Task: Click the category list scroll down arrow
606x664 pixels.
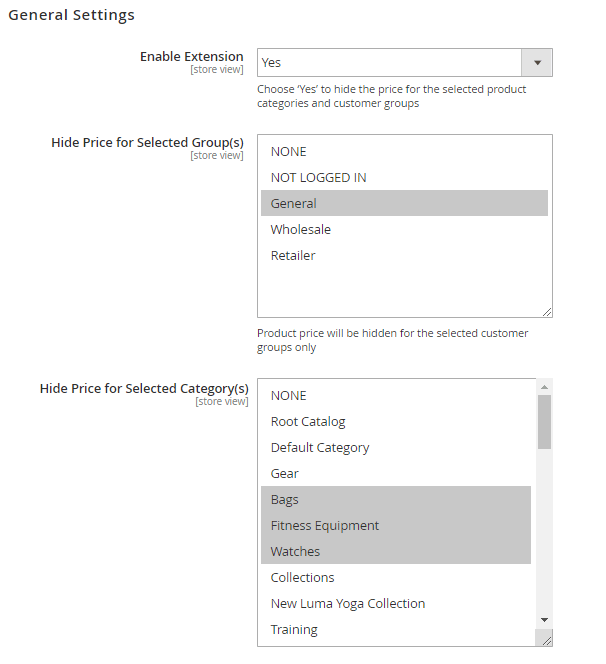Action: pyautogui.click(x=544, y=620)
